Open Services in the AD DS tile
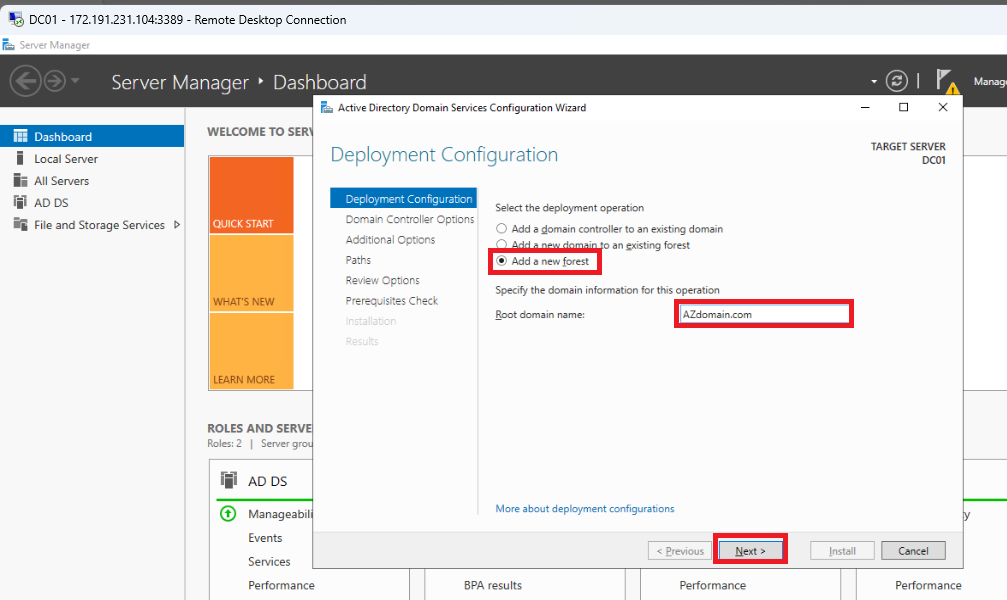 269,561
